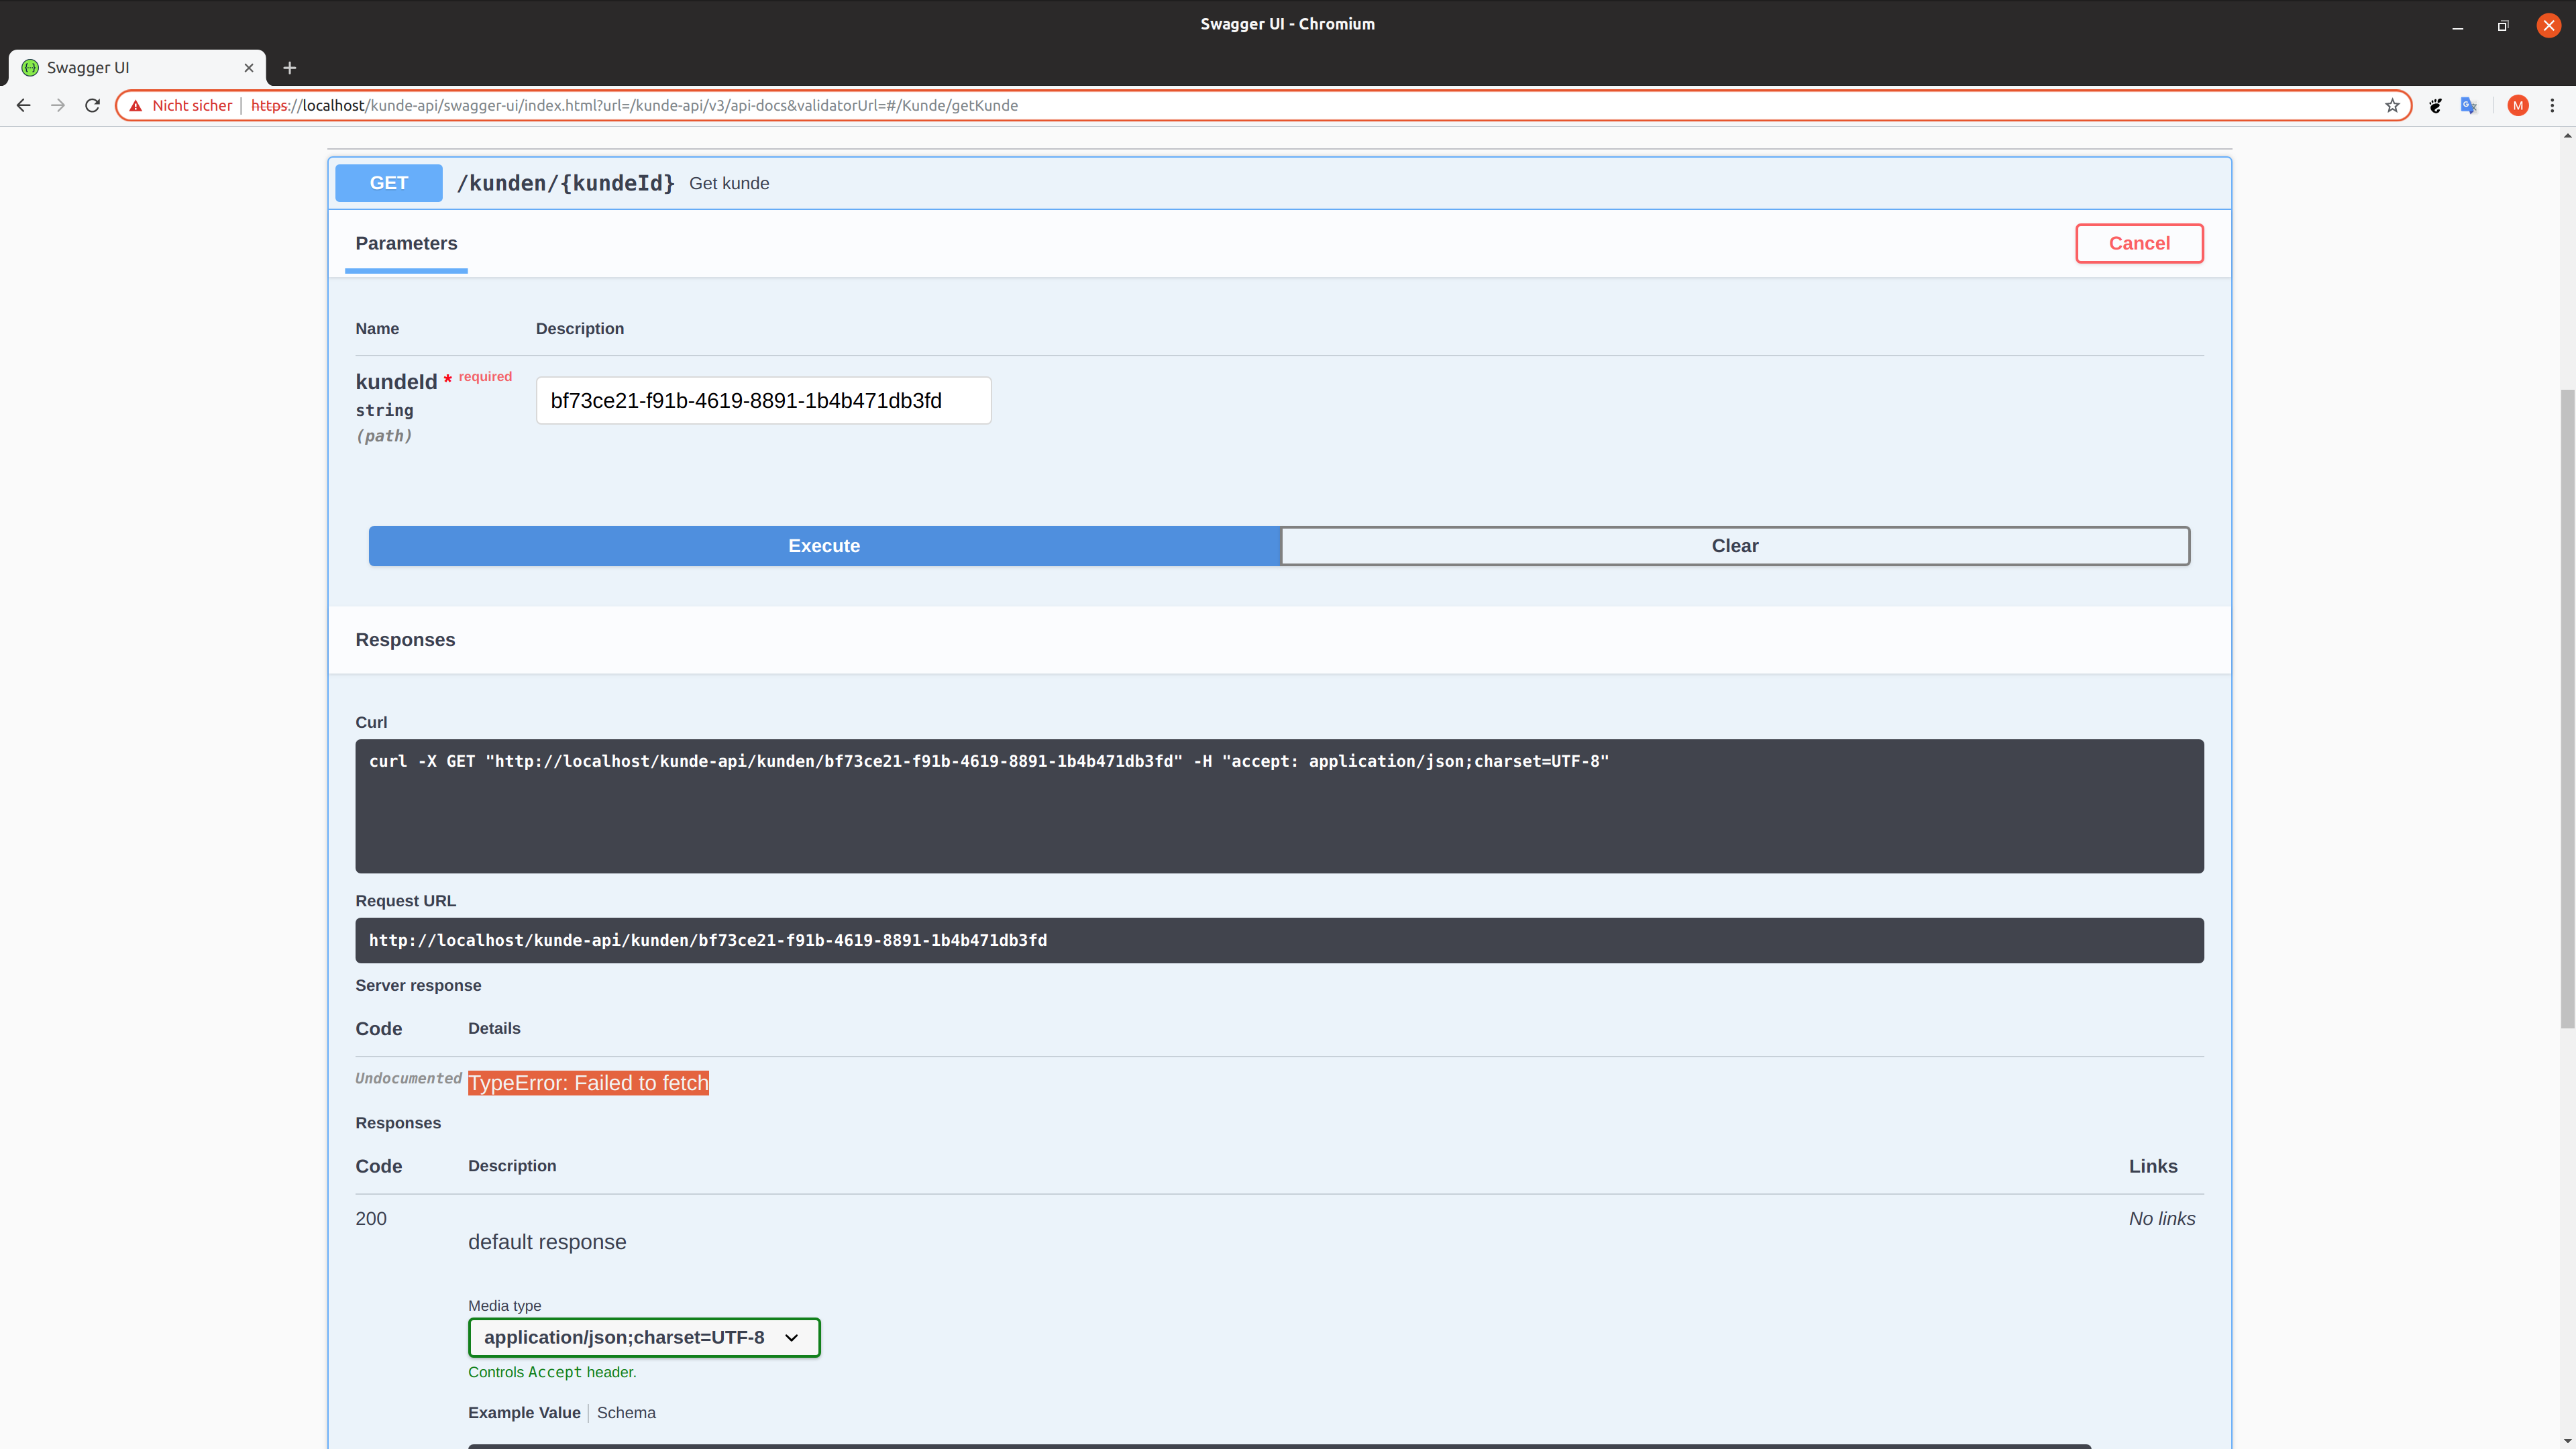Open the Google Translate extension icon
This screenshot has width=2576, height=1449.
pos(2469,105)
